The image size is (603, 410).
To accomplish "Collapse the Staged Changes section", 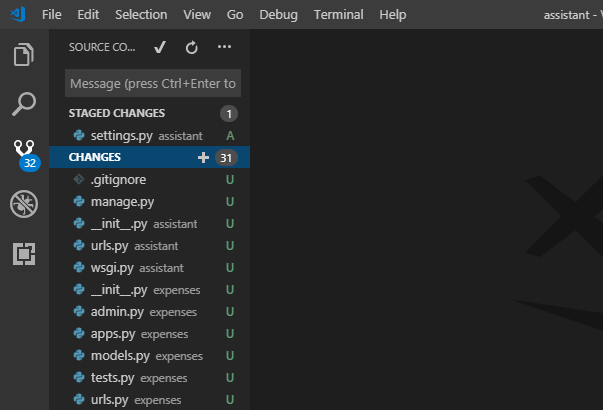I will (x=116, y=113).
